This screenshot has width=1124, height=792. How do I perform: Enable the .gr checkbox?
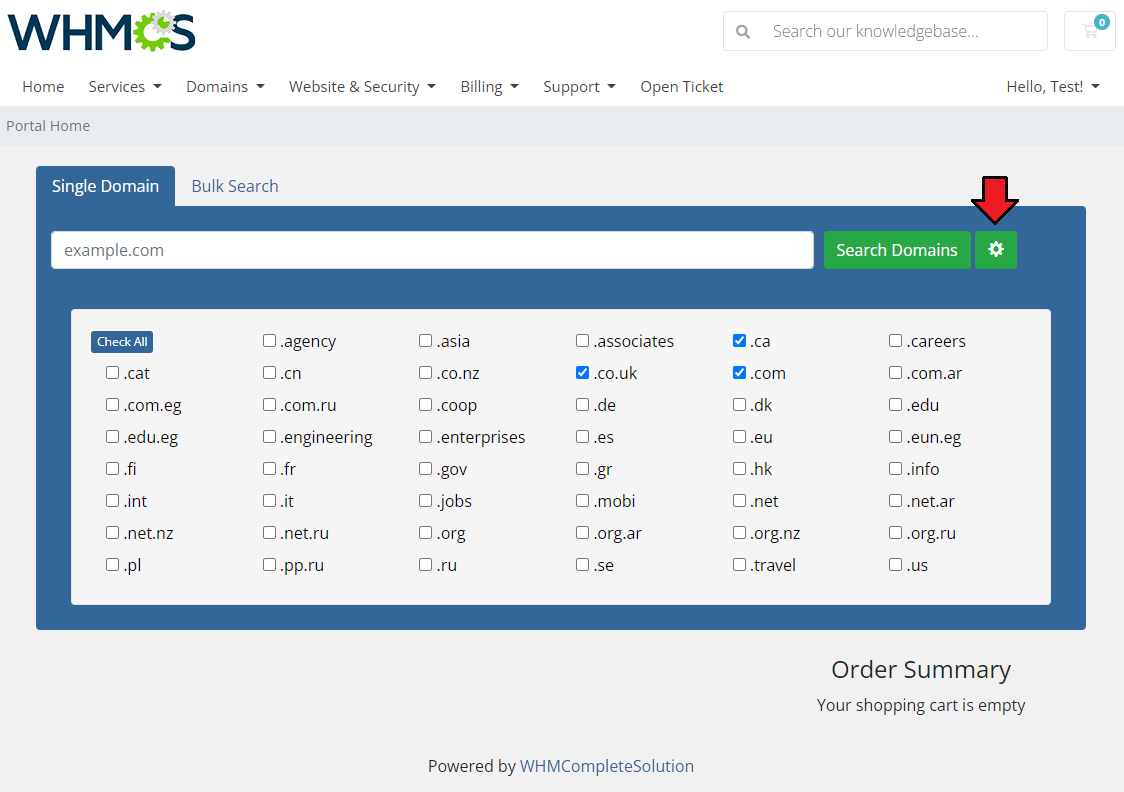pyautogui.click(x=582, y=469)
